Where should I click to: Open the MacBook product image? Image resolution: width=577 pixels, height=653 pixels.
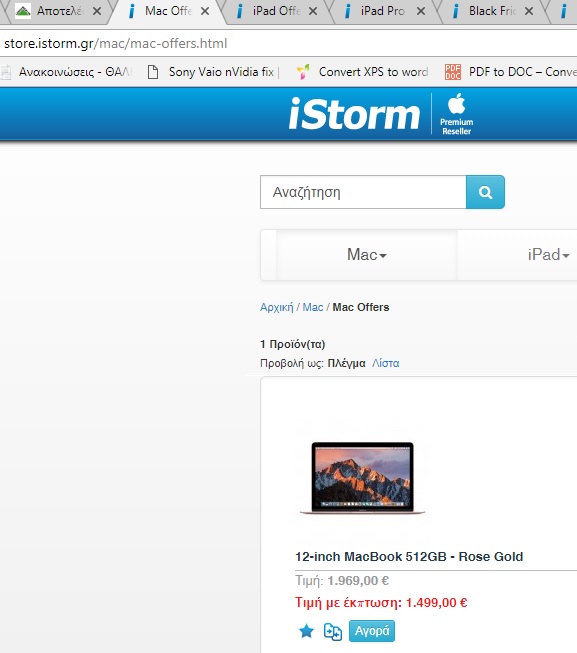[x=362, y=478]
